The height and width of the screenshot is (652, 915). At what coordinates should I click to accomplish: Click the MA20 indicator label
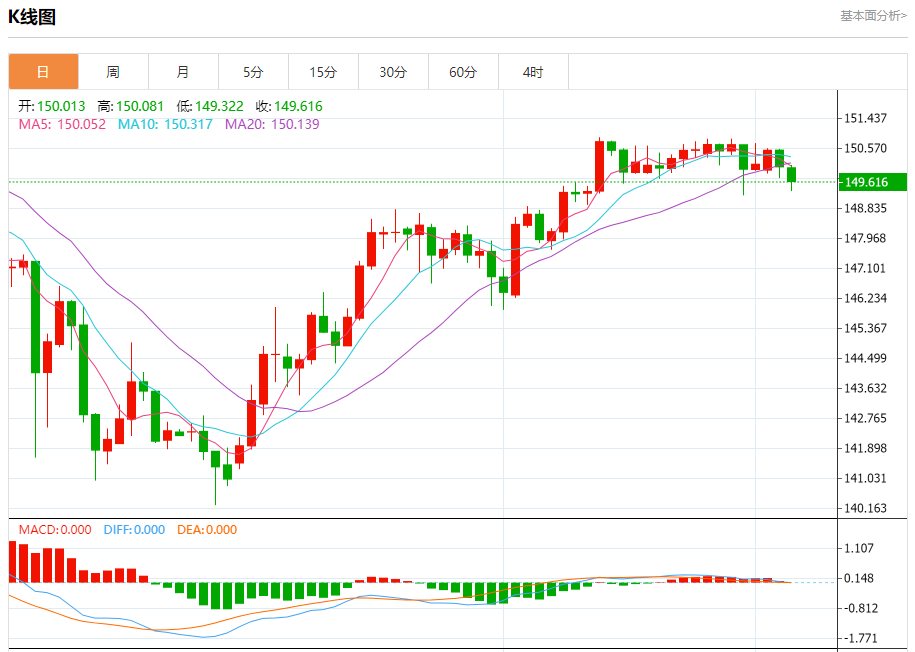272,124
